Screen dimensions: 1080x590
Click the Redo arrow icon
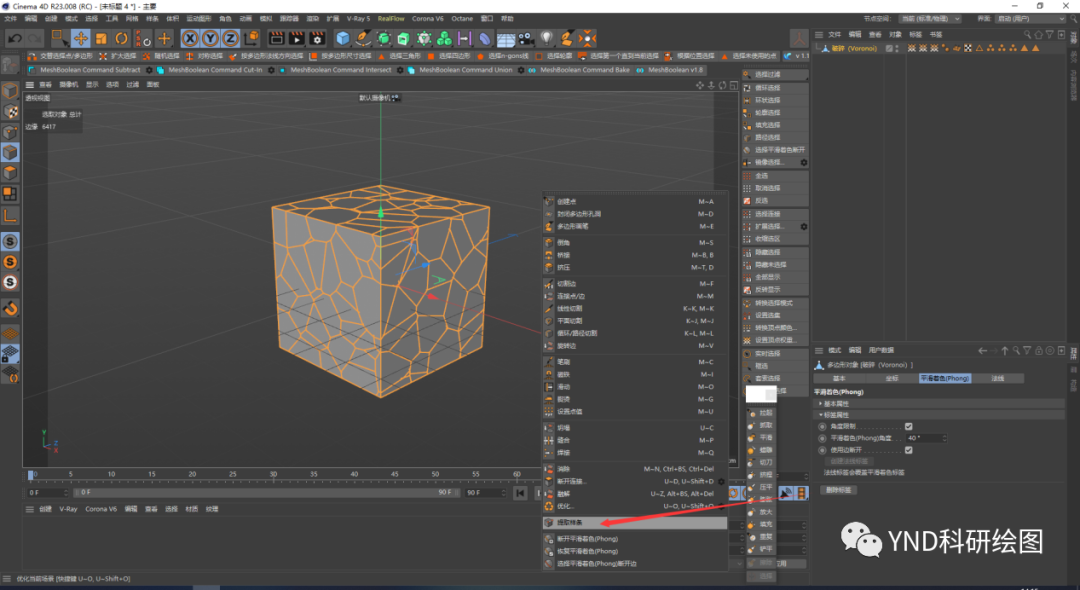click(x=34, y=39)
